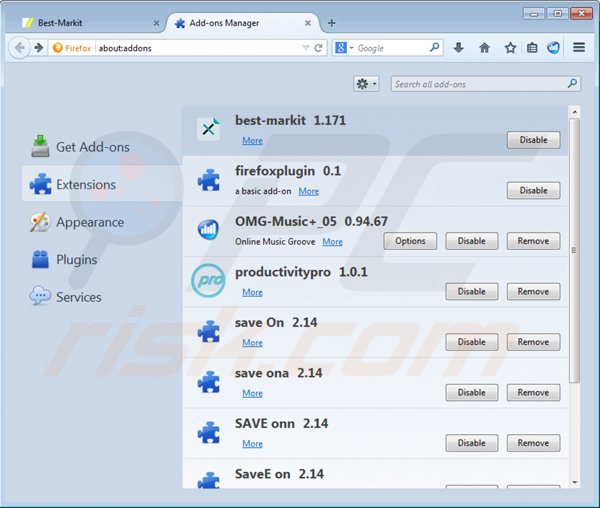The image size is (600, 508).
Task: Remove the save ona extension
Action: coord(533,392)
